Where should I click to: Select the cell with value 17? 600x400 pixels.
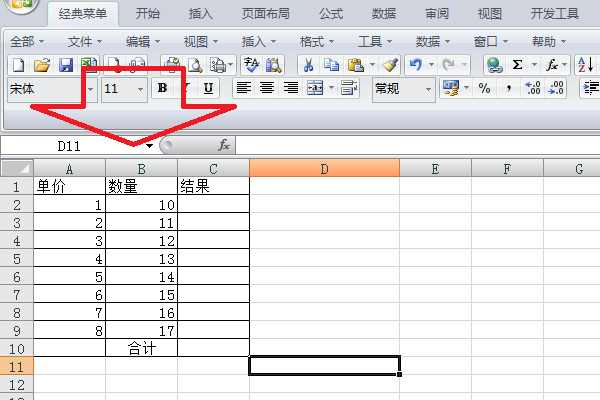tap(142, 330)
